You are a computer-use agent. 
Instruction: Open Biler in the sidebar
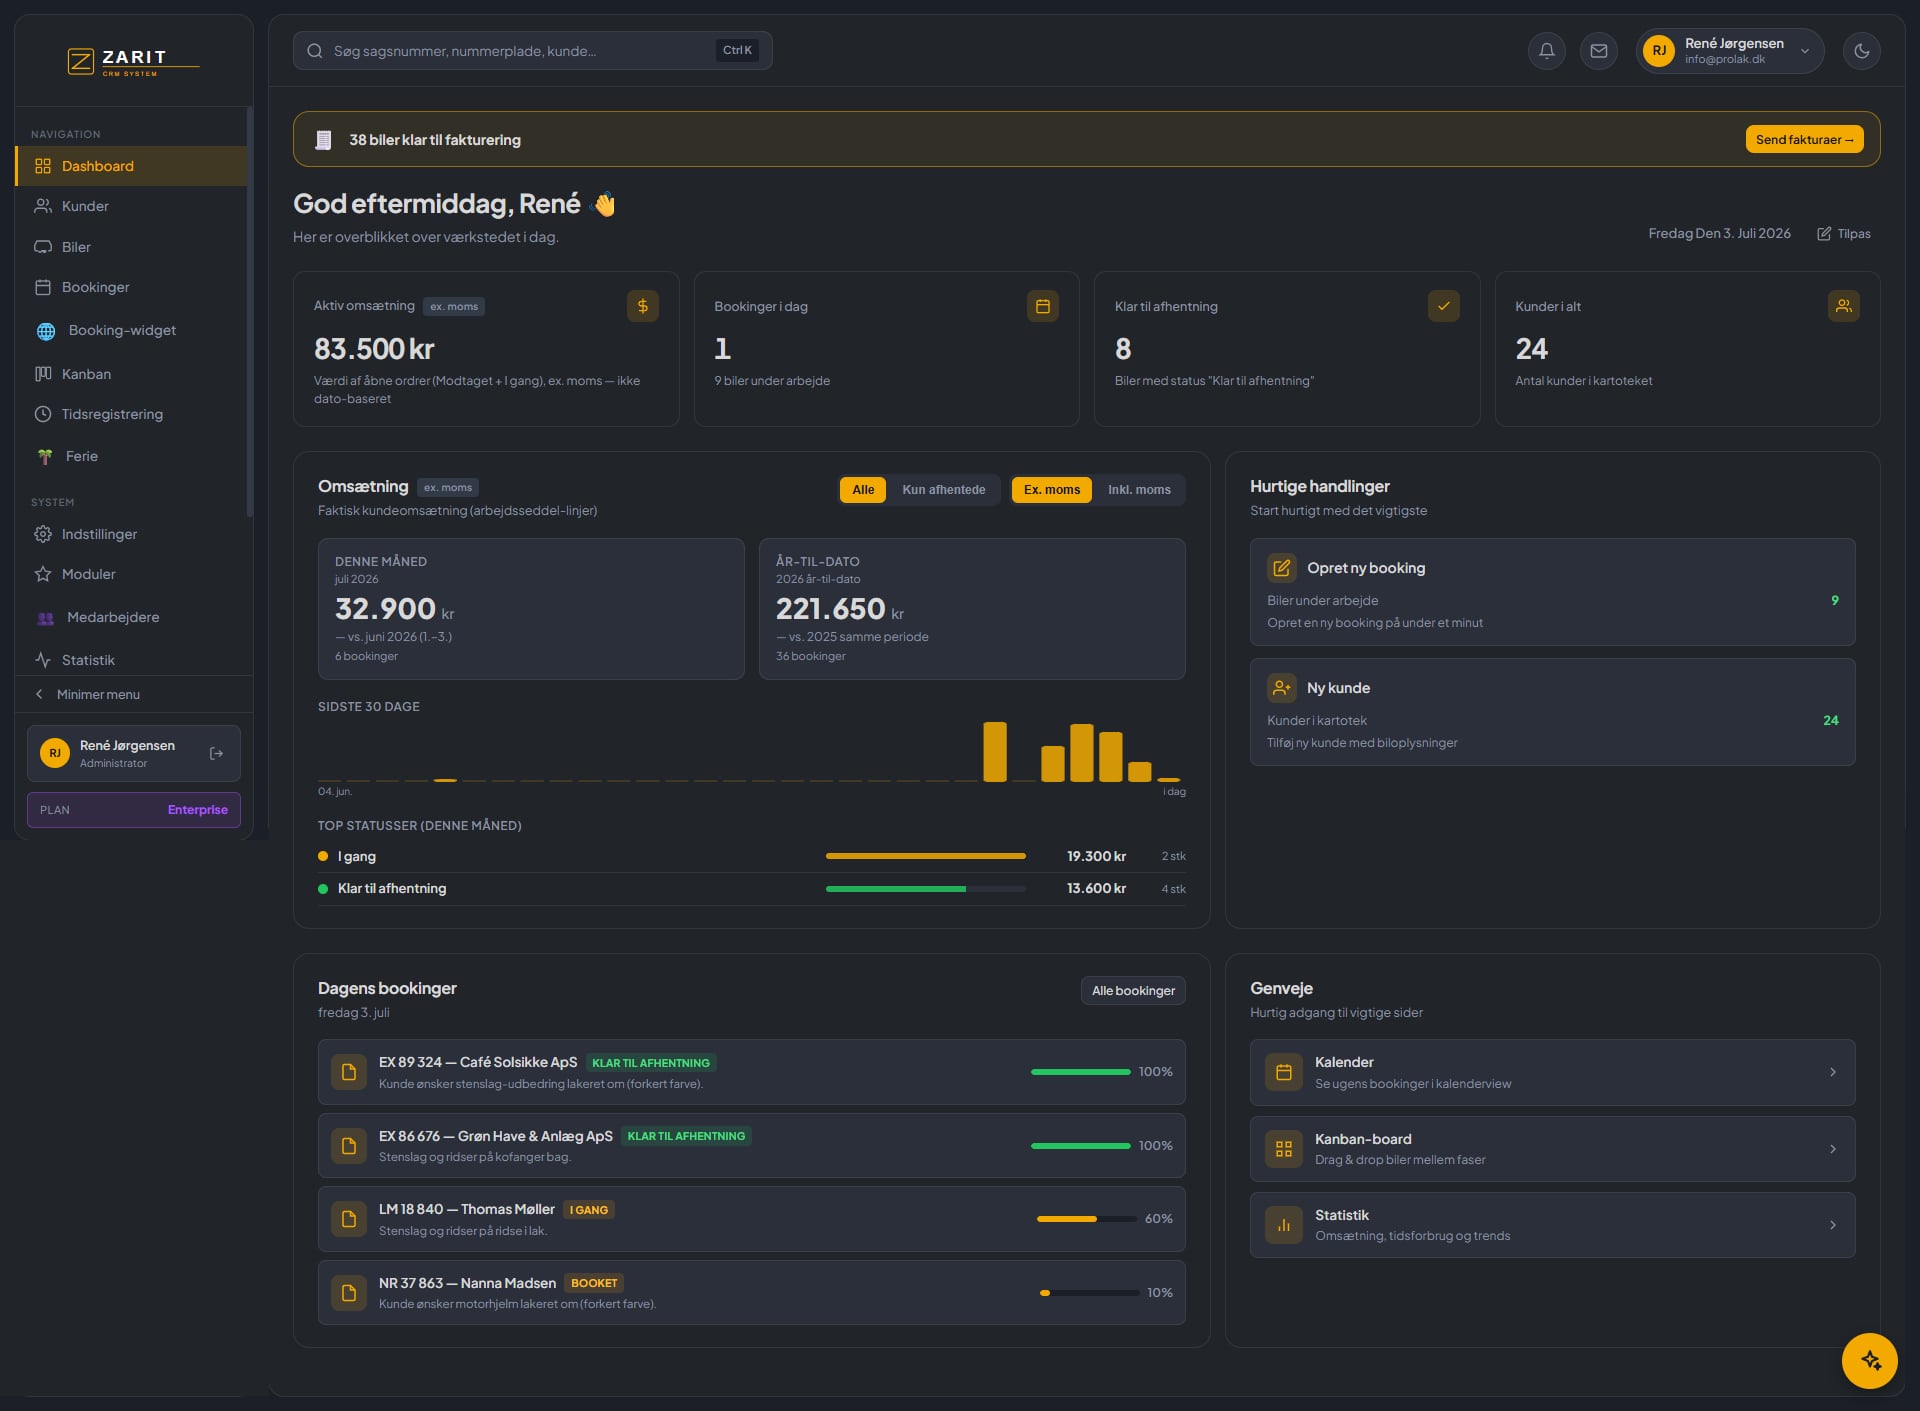click(131, 247)
